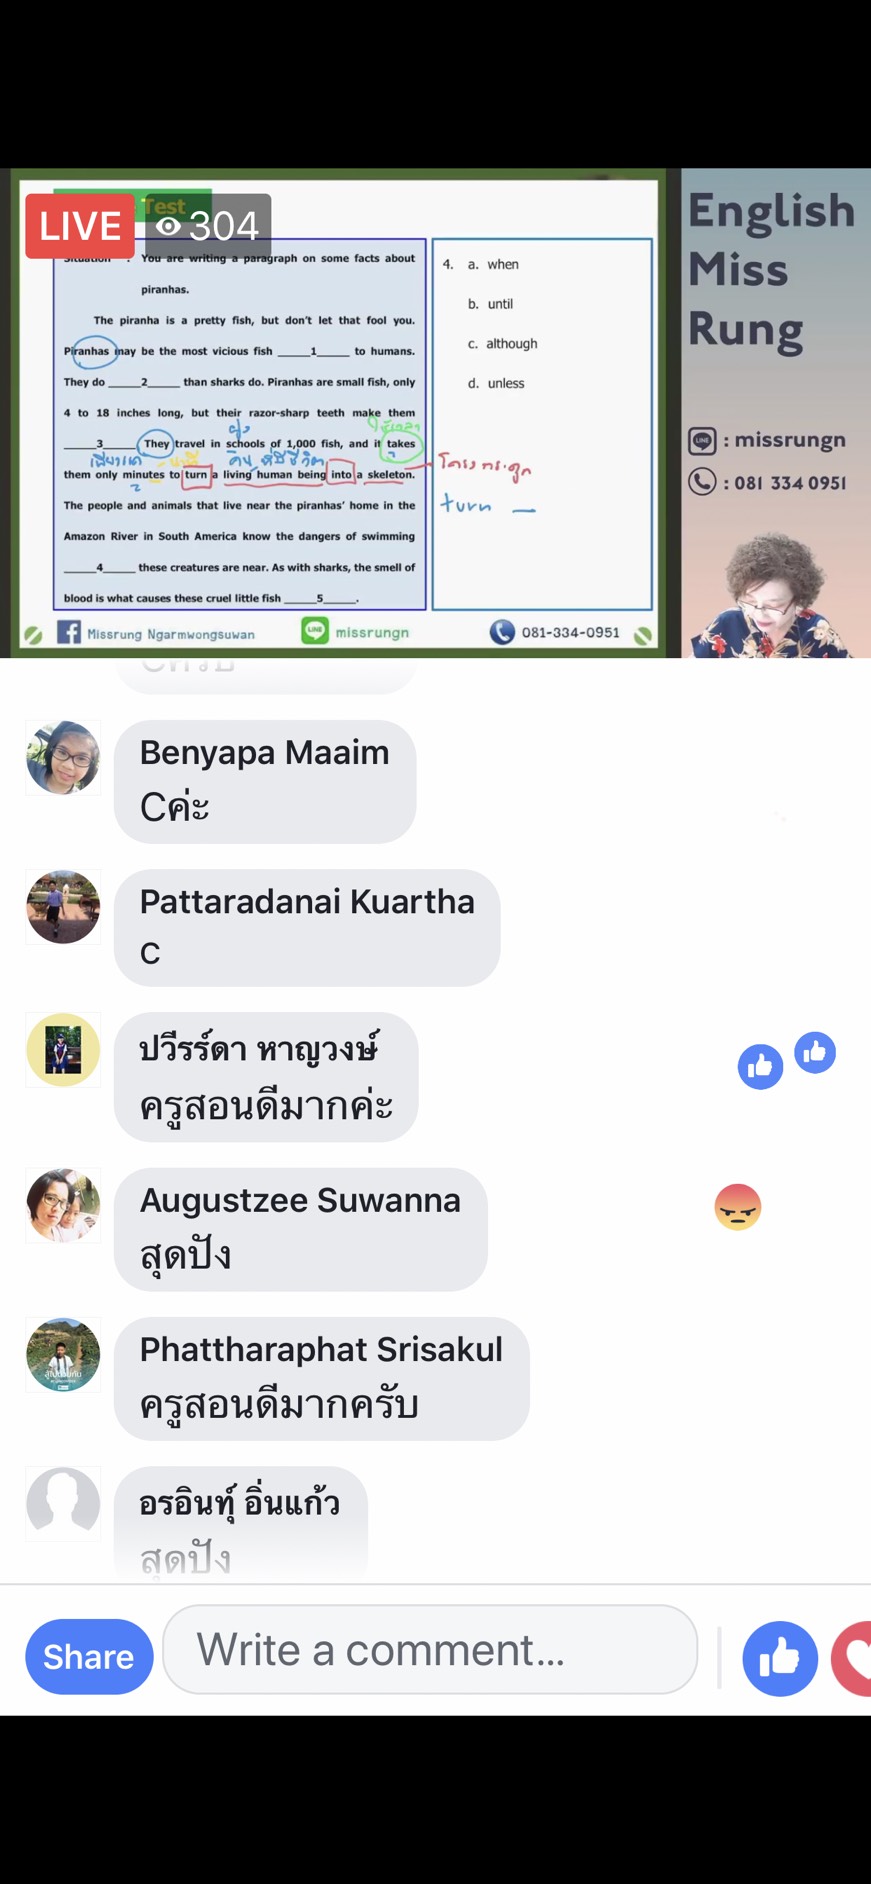This screenshot has height=1884, width=871.
Task: Tap the live video piranha slide
Action: click(338, 413)
